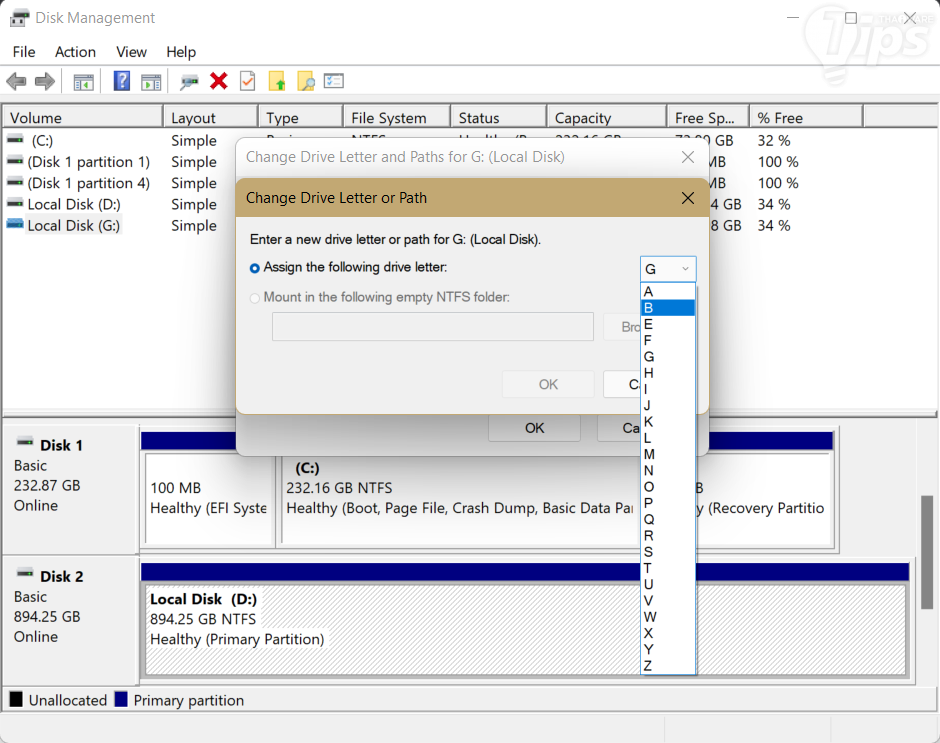Choose letter A from drive letter list

click(x=668, y=291)
